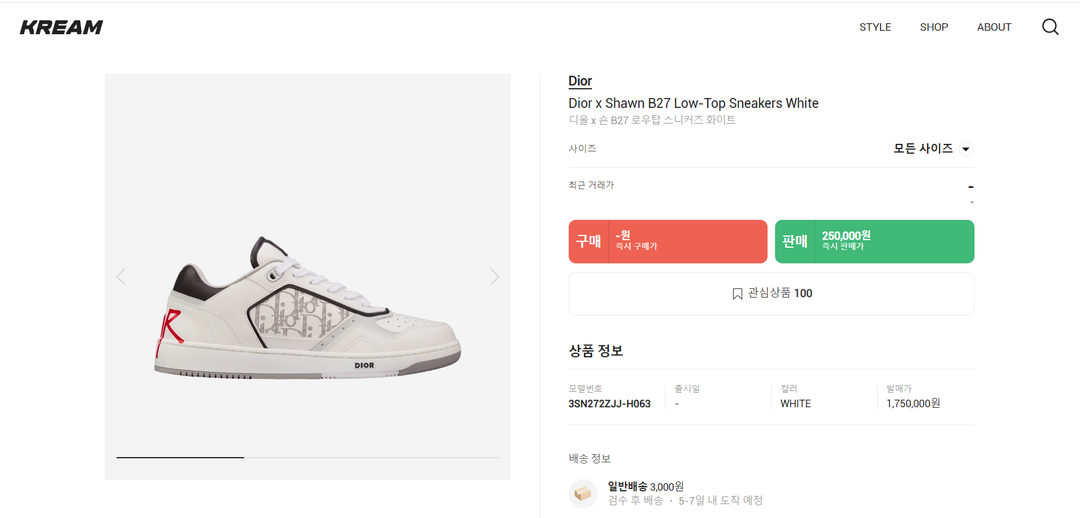Navigate to the ABOUT page

(994, 27)
